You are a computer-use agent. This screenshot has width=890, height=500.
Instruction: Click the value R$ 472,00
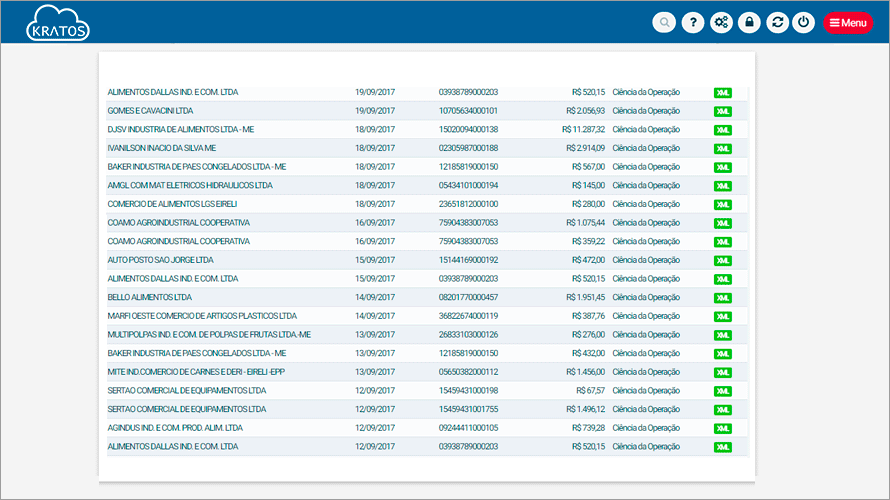(589, 260)
